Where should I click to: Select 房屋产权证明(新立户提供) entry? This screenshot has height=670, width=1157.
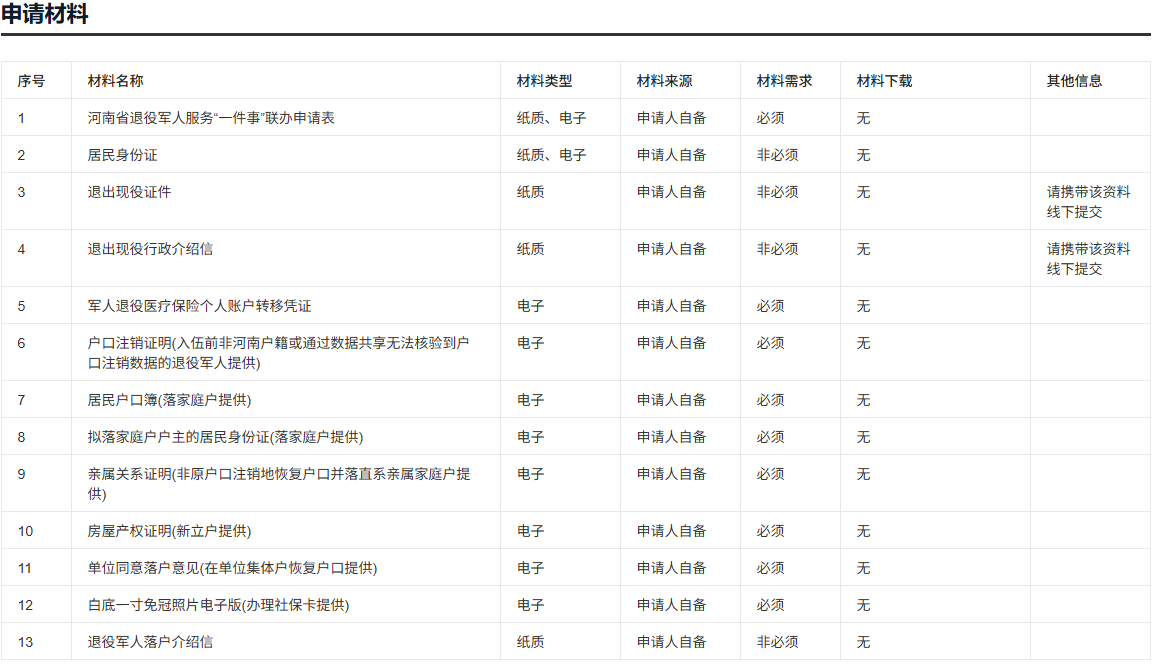[x=169, y=531]
